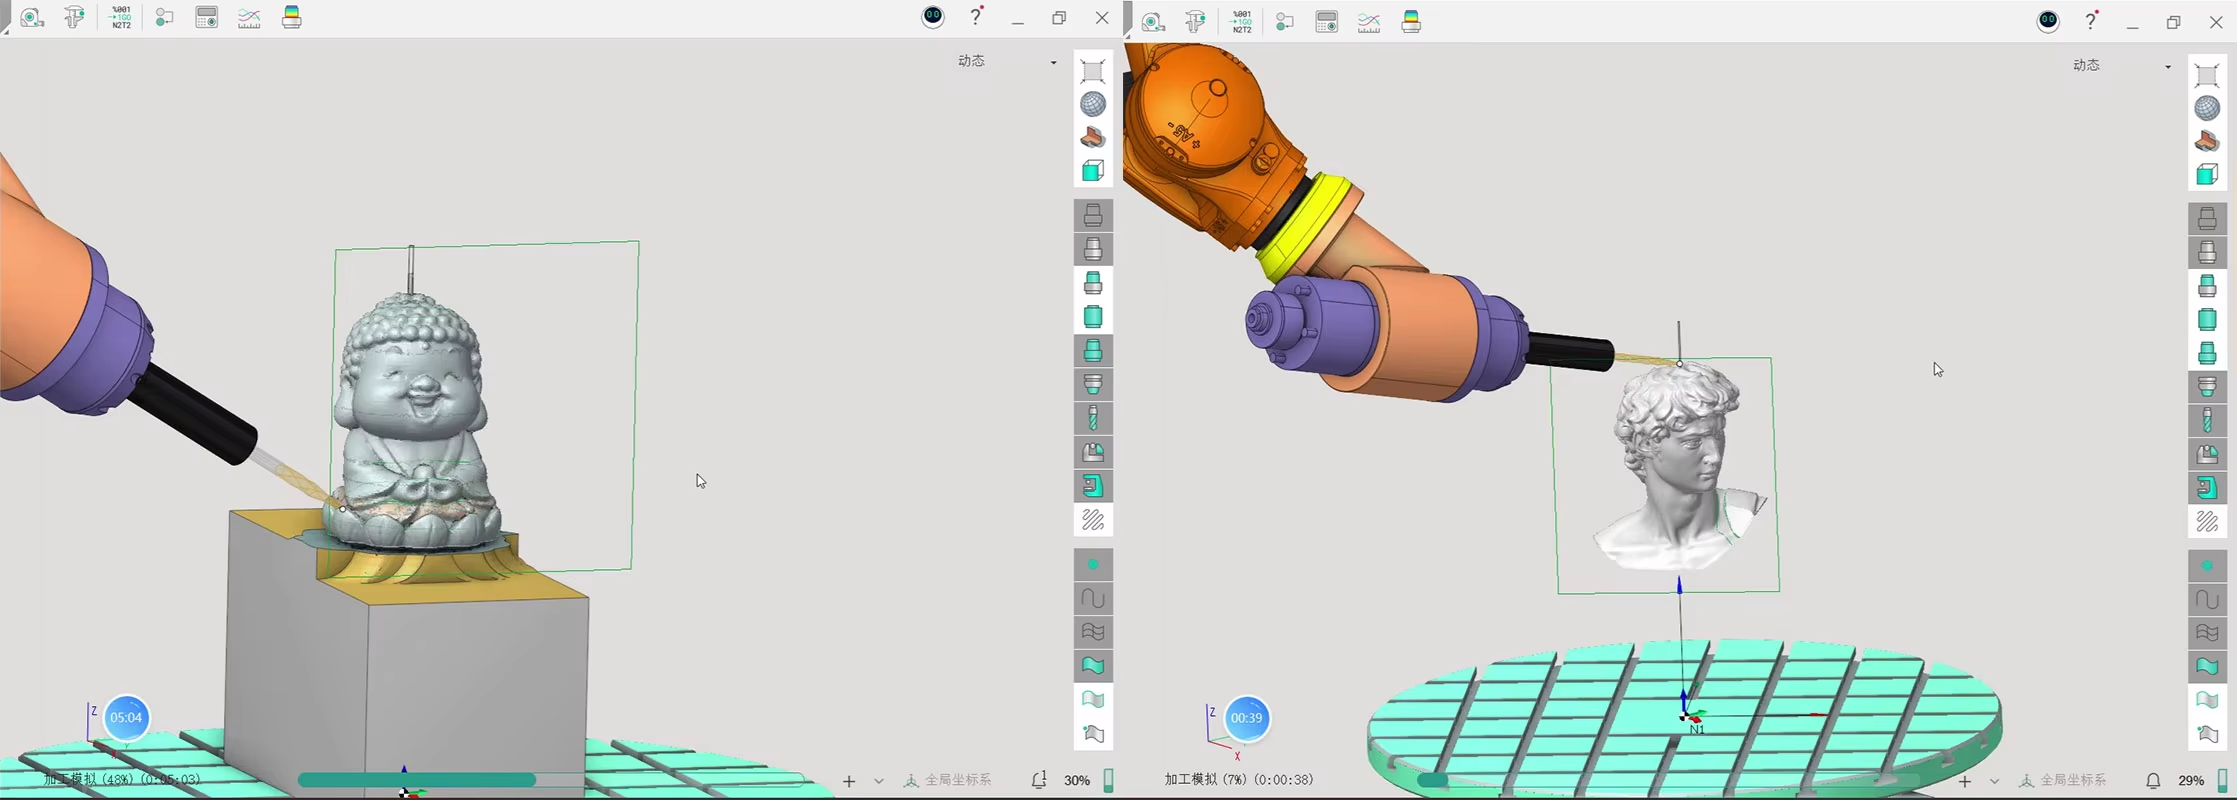Click the tape measure icon in left window
This screenshot has height=800, width=2237.
[x=32, y=18]
